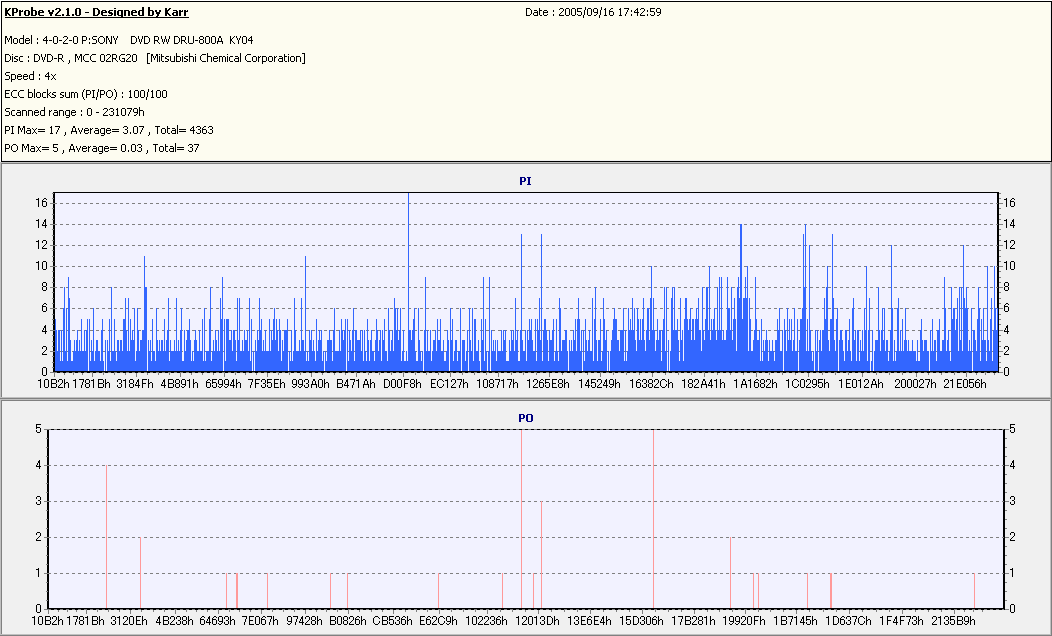Click the PI chart title
The width and height of the screenshot is (1052, 636).
[x=525, y=181]
